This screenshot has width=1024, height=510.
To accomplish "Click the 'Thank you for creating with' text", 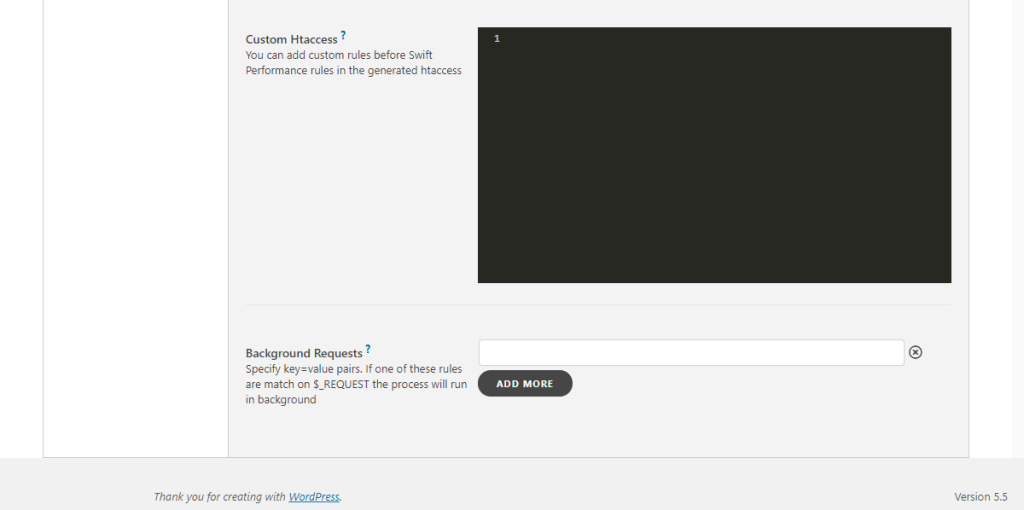I will (x=220, y=497).
